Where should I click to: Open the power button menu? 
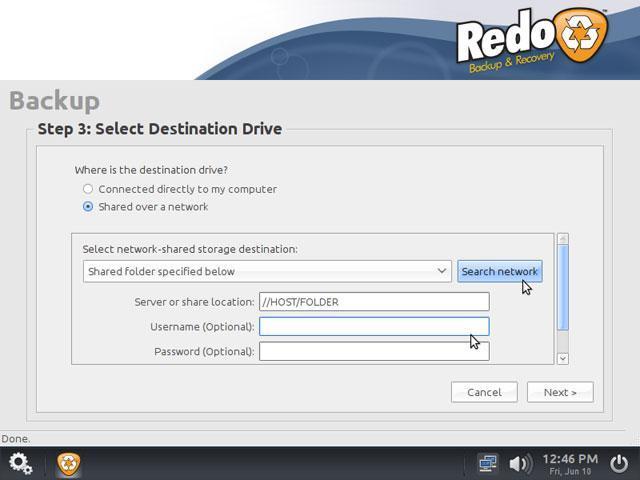pyautogui.click(x=619, y=464)
